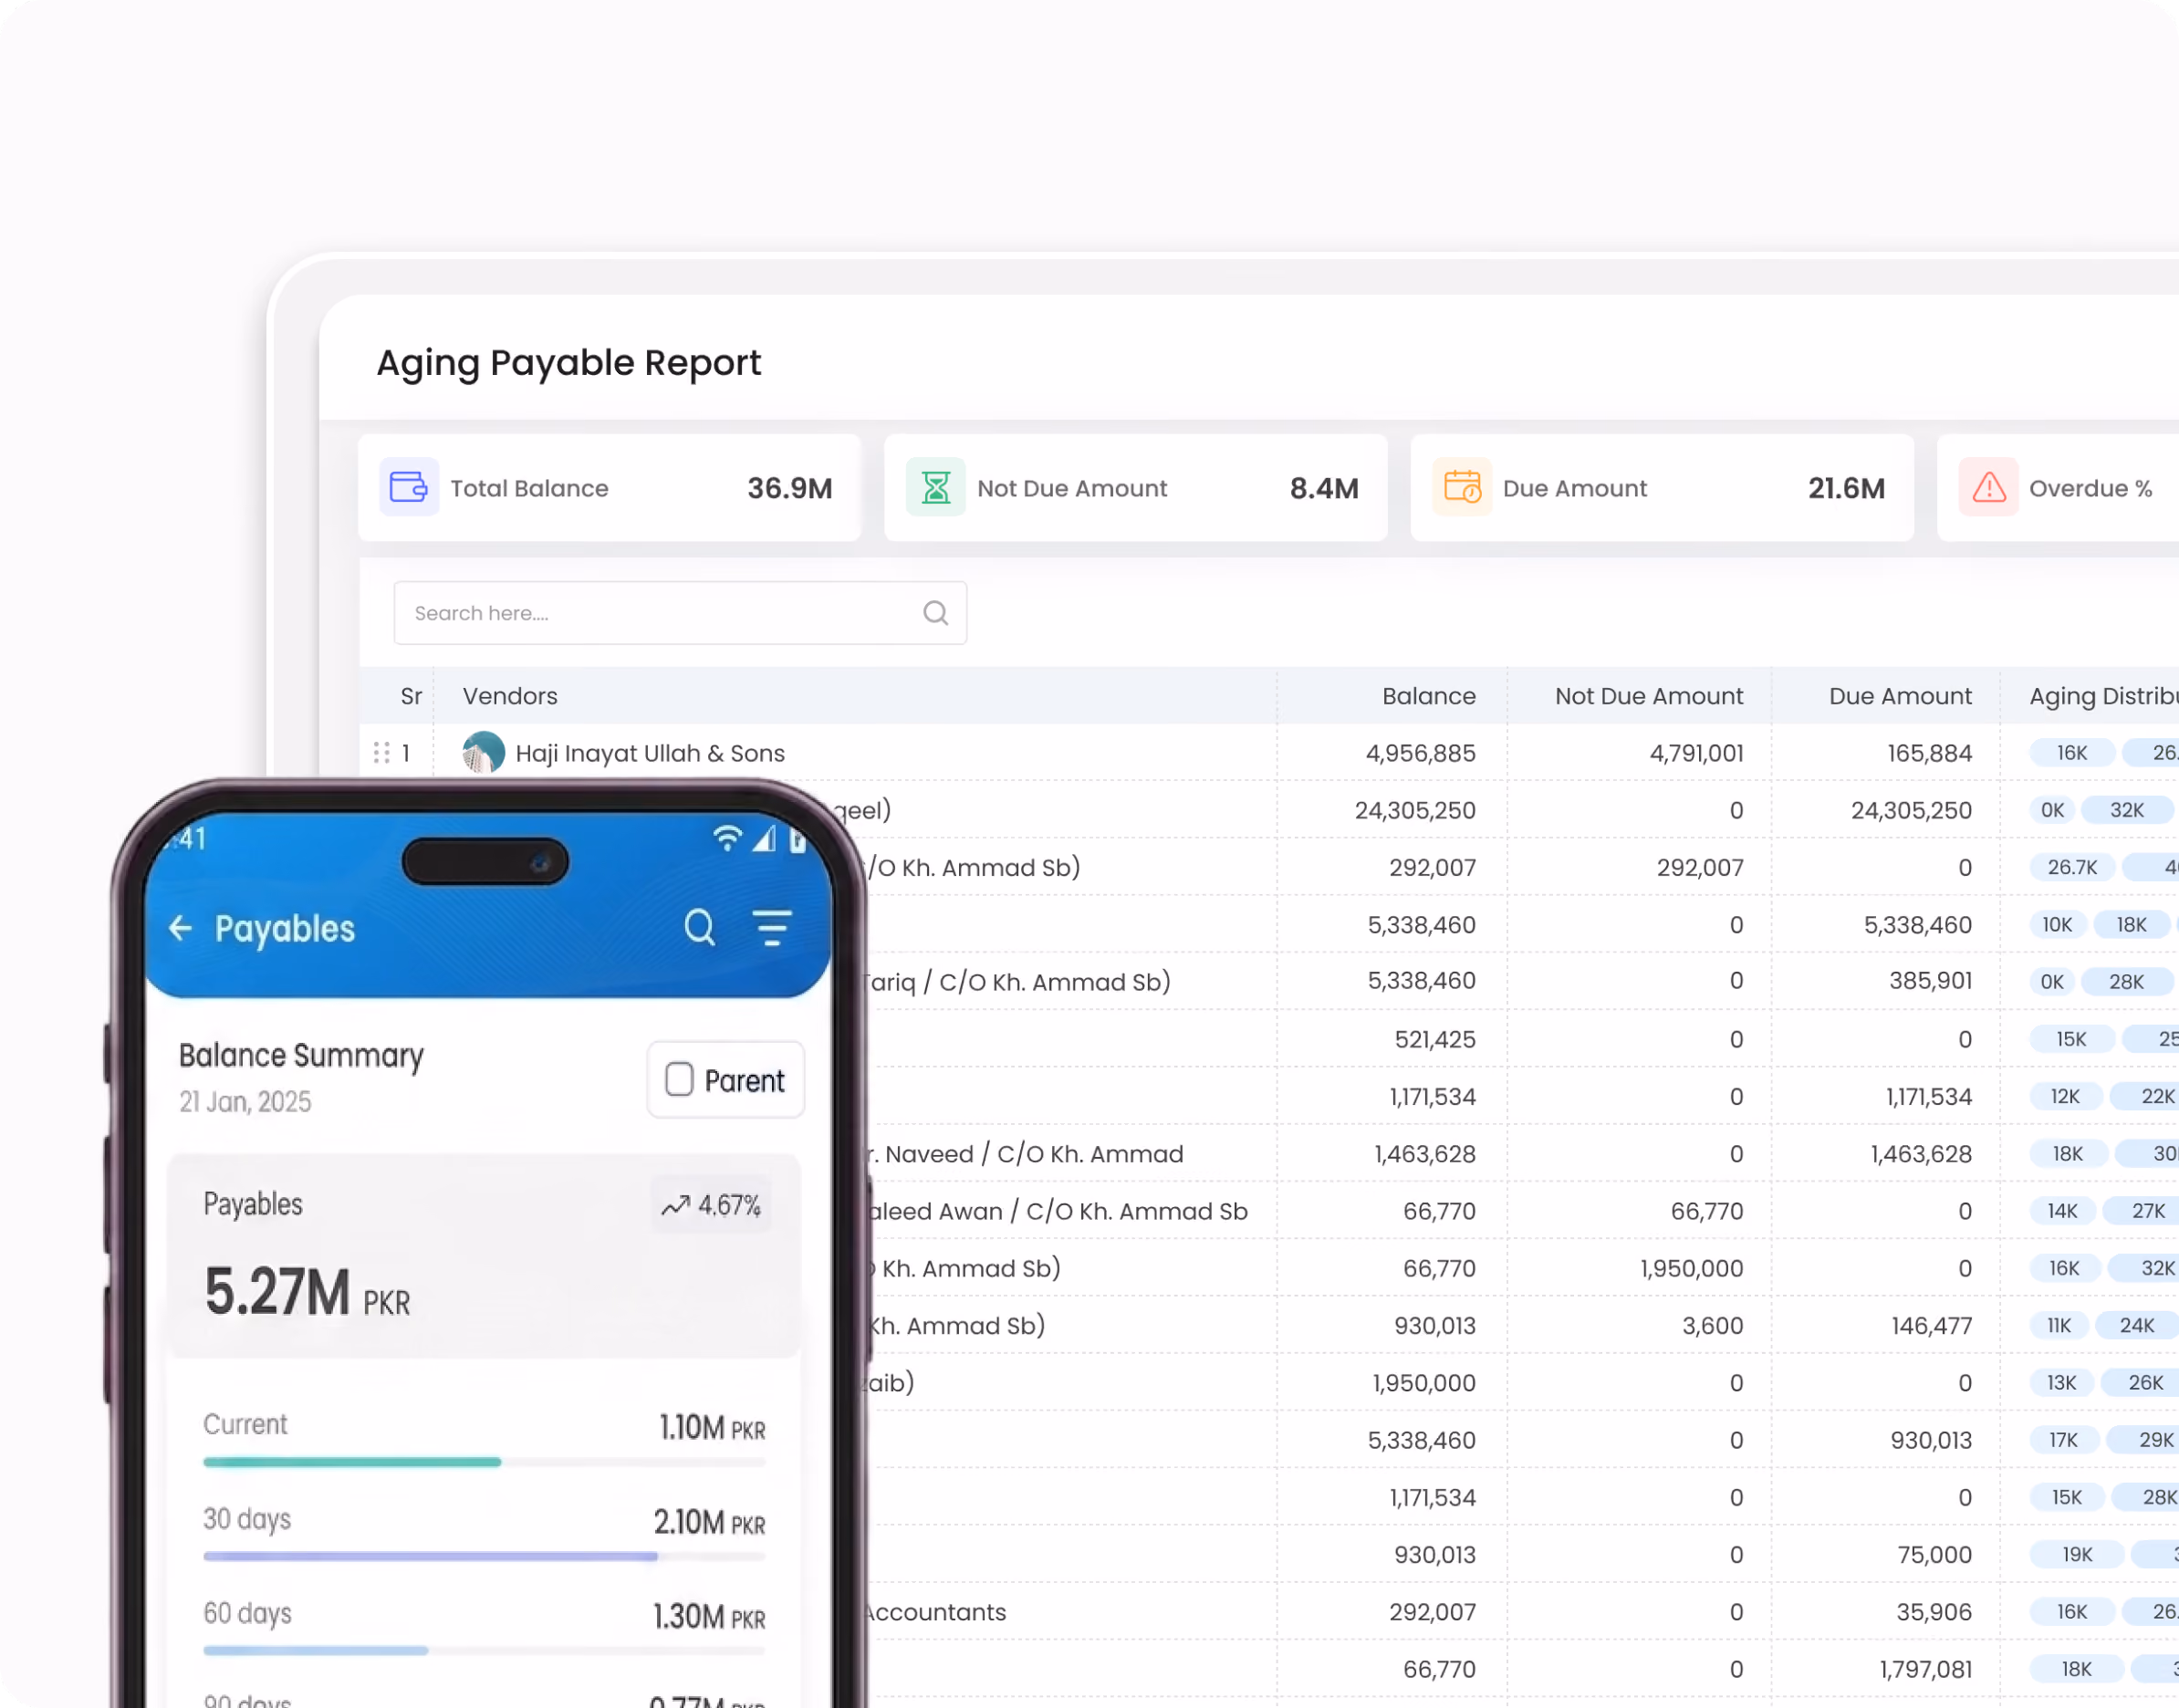This screenshot has width=2179, height=1708.
Task: Focus the Search here field
Action: [x=680, y=612]
